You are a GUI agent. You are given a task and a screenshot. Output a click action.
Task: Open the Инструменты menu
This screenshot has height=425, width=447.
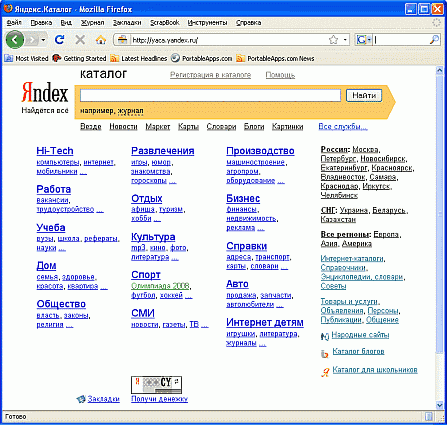[207, 23]
